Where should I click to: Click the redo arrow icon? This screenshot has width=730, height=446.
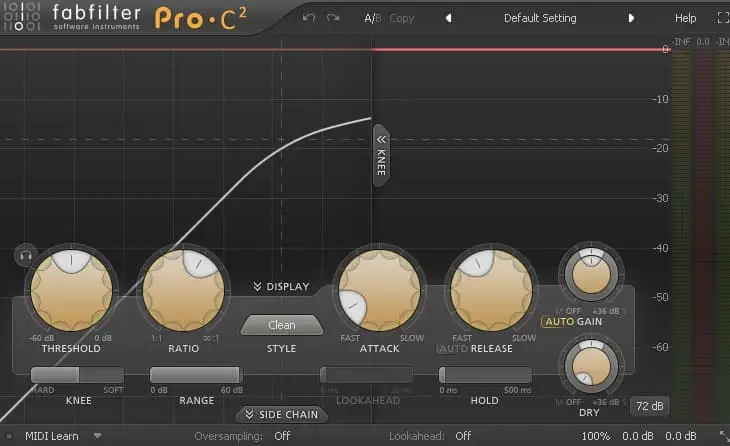332,18
